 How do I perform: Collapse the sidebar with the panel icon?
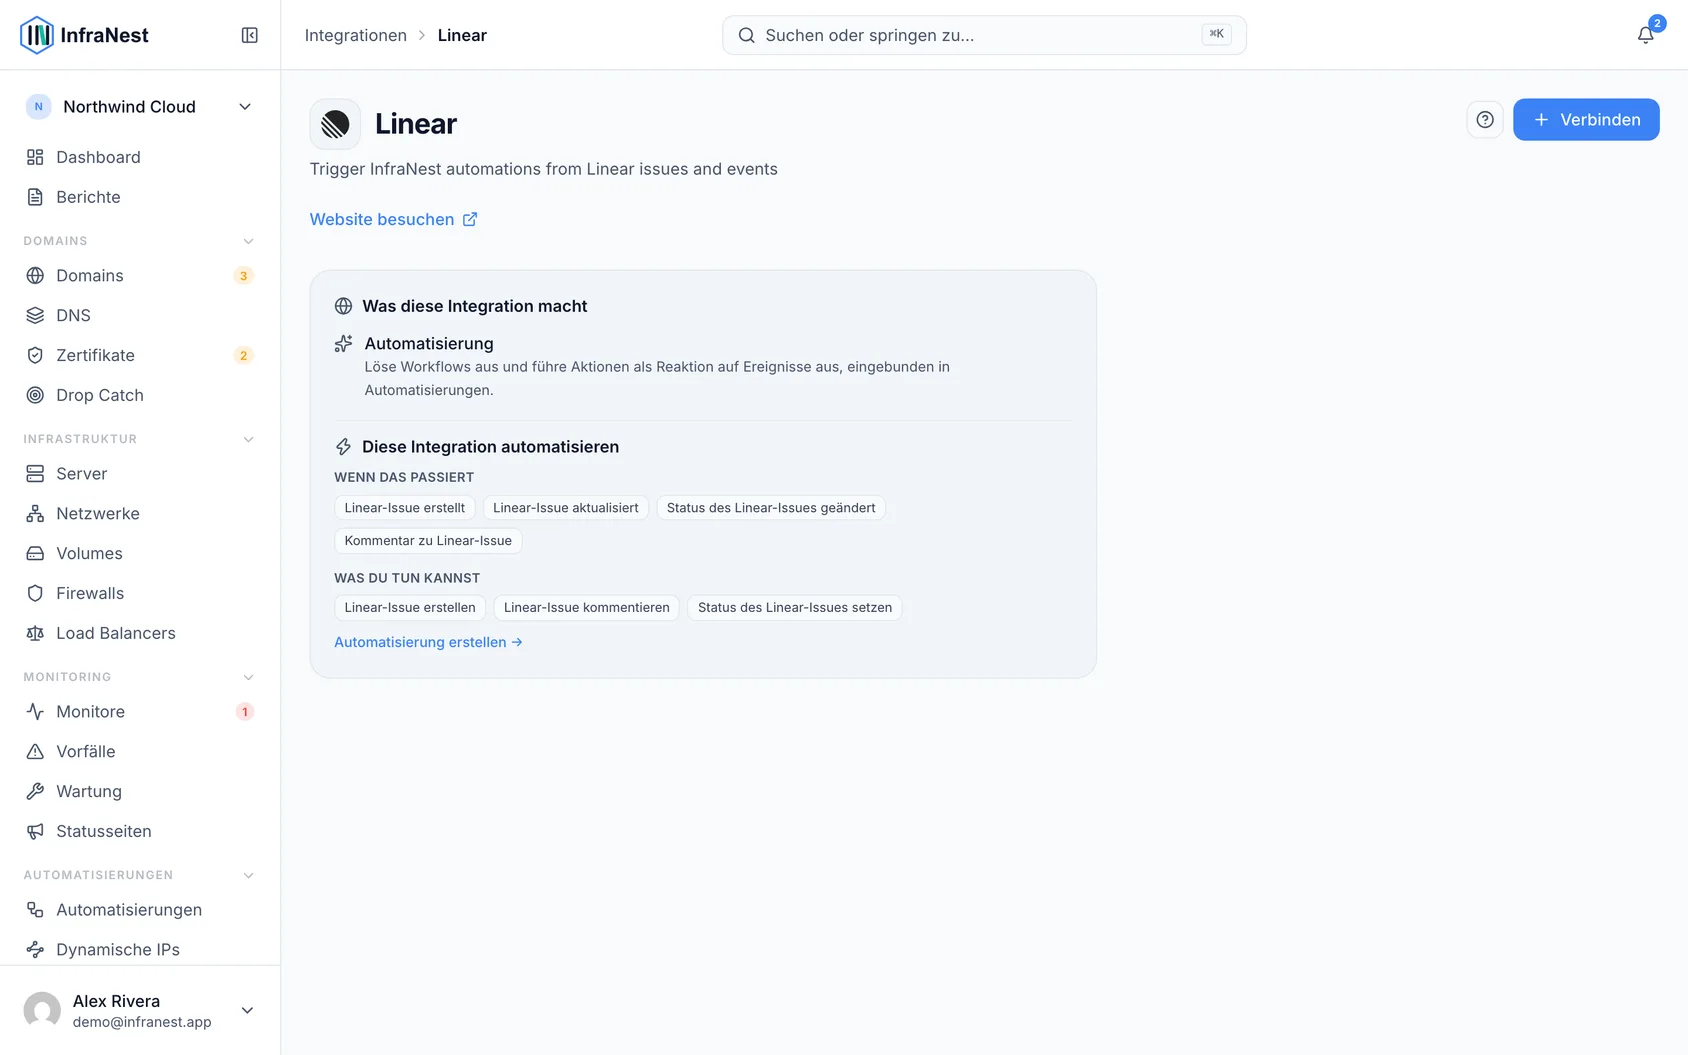point(250,35)
